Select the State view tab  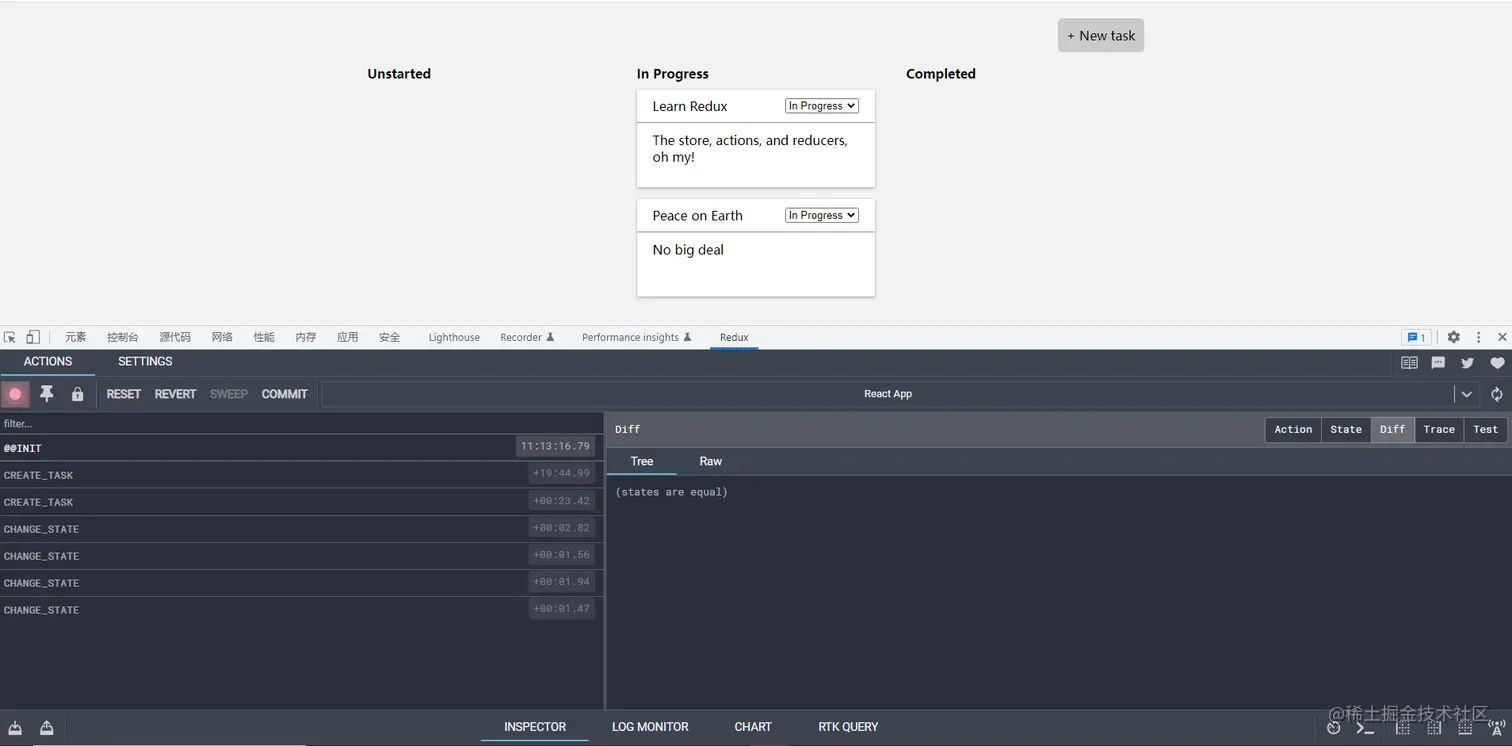[x=1345, y=429]
